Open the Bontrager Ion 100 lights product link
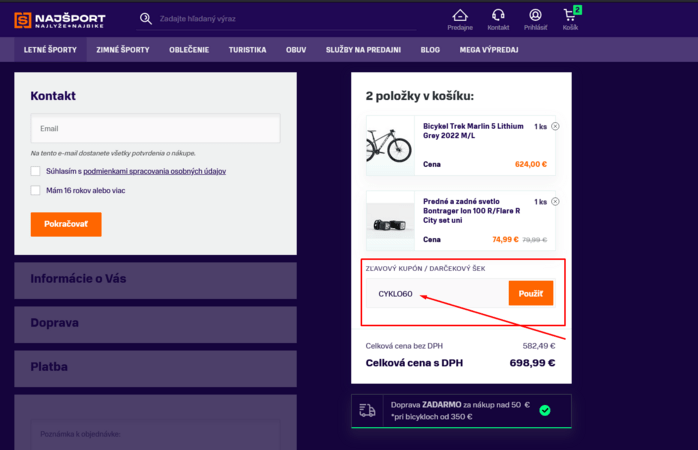 tap(471, 211)
